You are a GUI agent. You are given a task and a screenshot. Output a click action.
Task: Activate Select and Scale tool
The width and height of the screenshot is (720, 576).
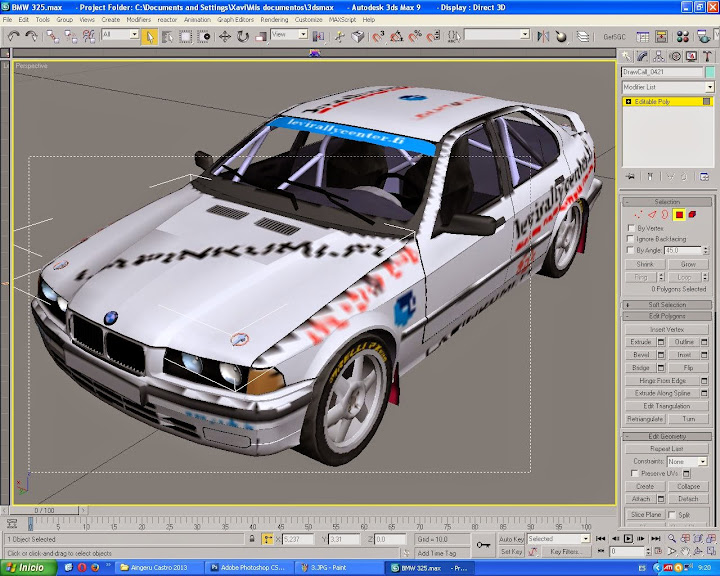click(x=260, y=36)
